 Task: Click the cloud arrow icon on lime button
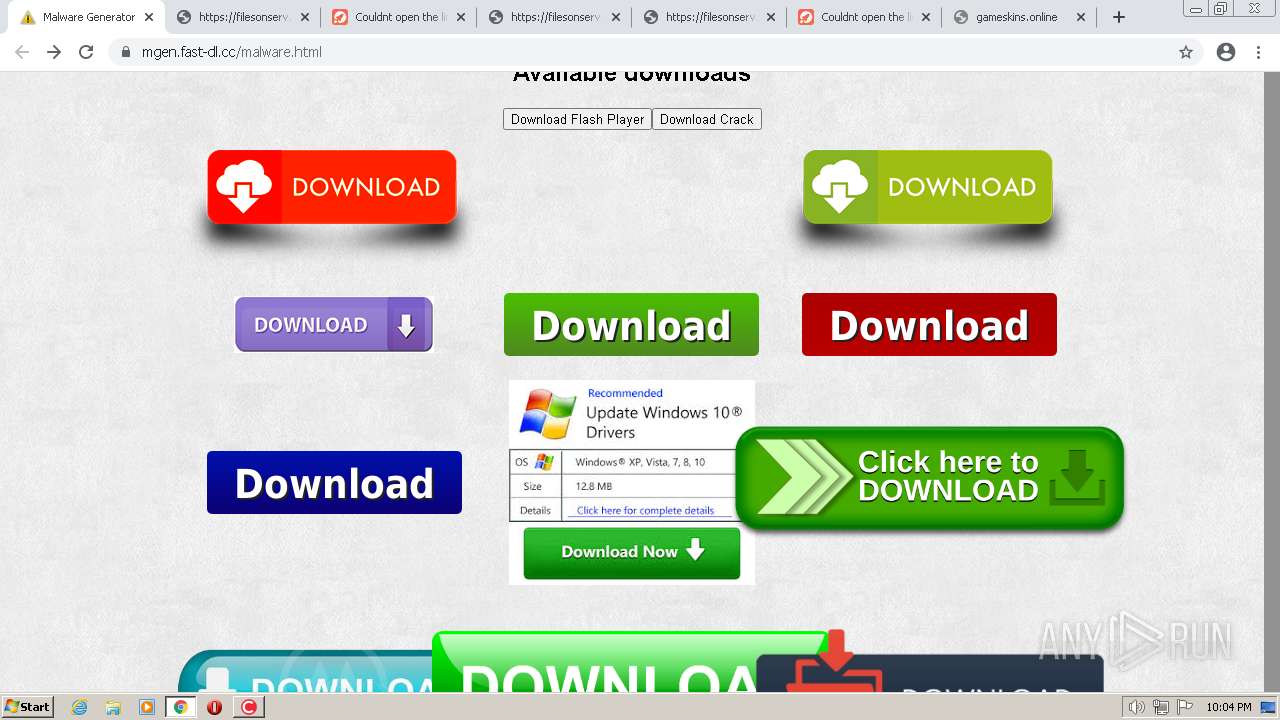point(840,187)
